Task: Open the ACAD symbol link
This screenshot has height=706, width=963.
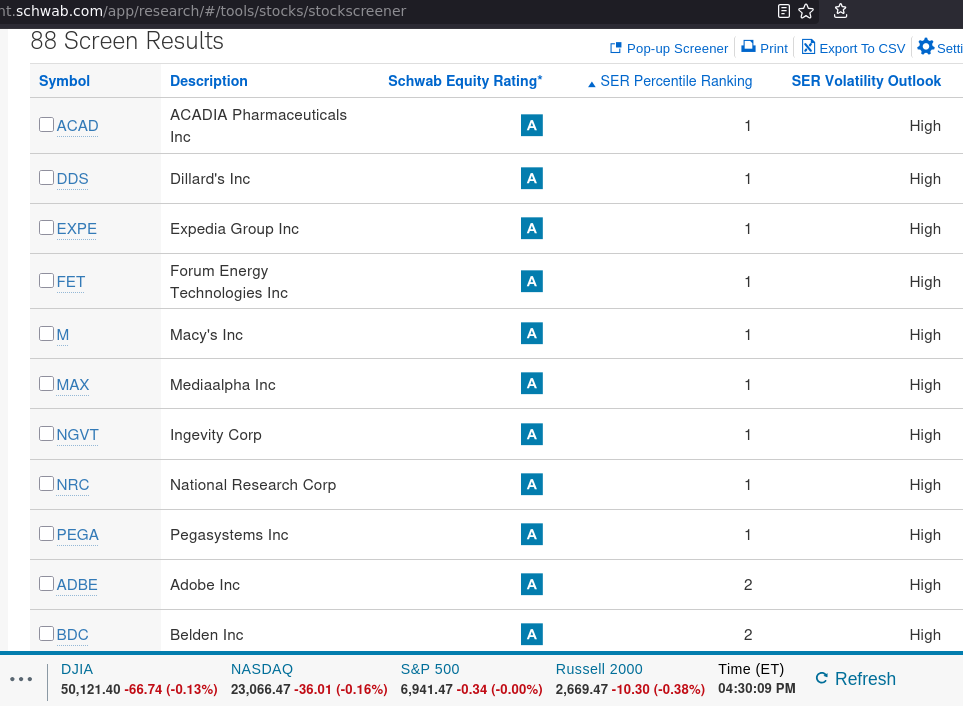Action: coord(77,126)
